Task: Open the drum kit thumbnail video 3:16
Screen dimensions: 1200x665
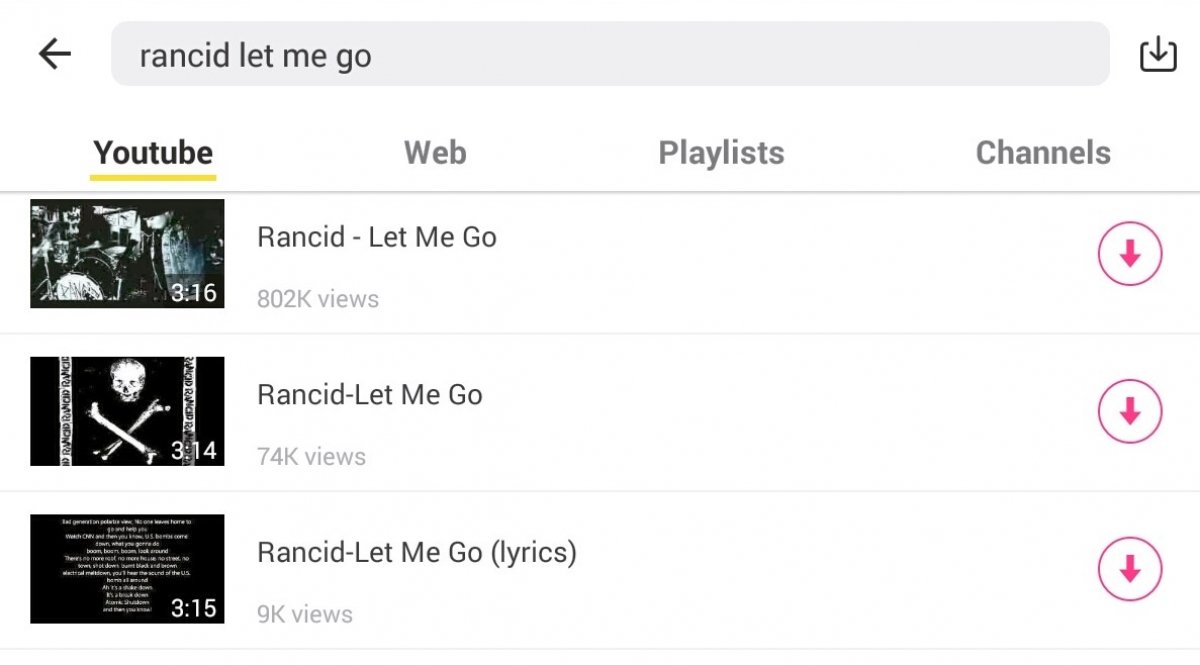Action: pyautogui.click(x=127, y=254)
